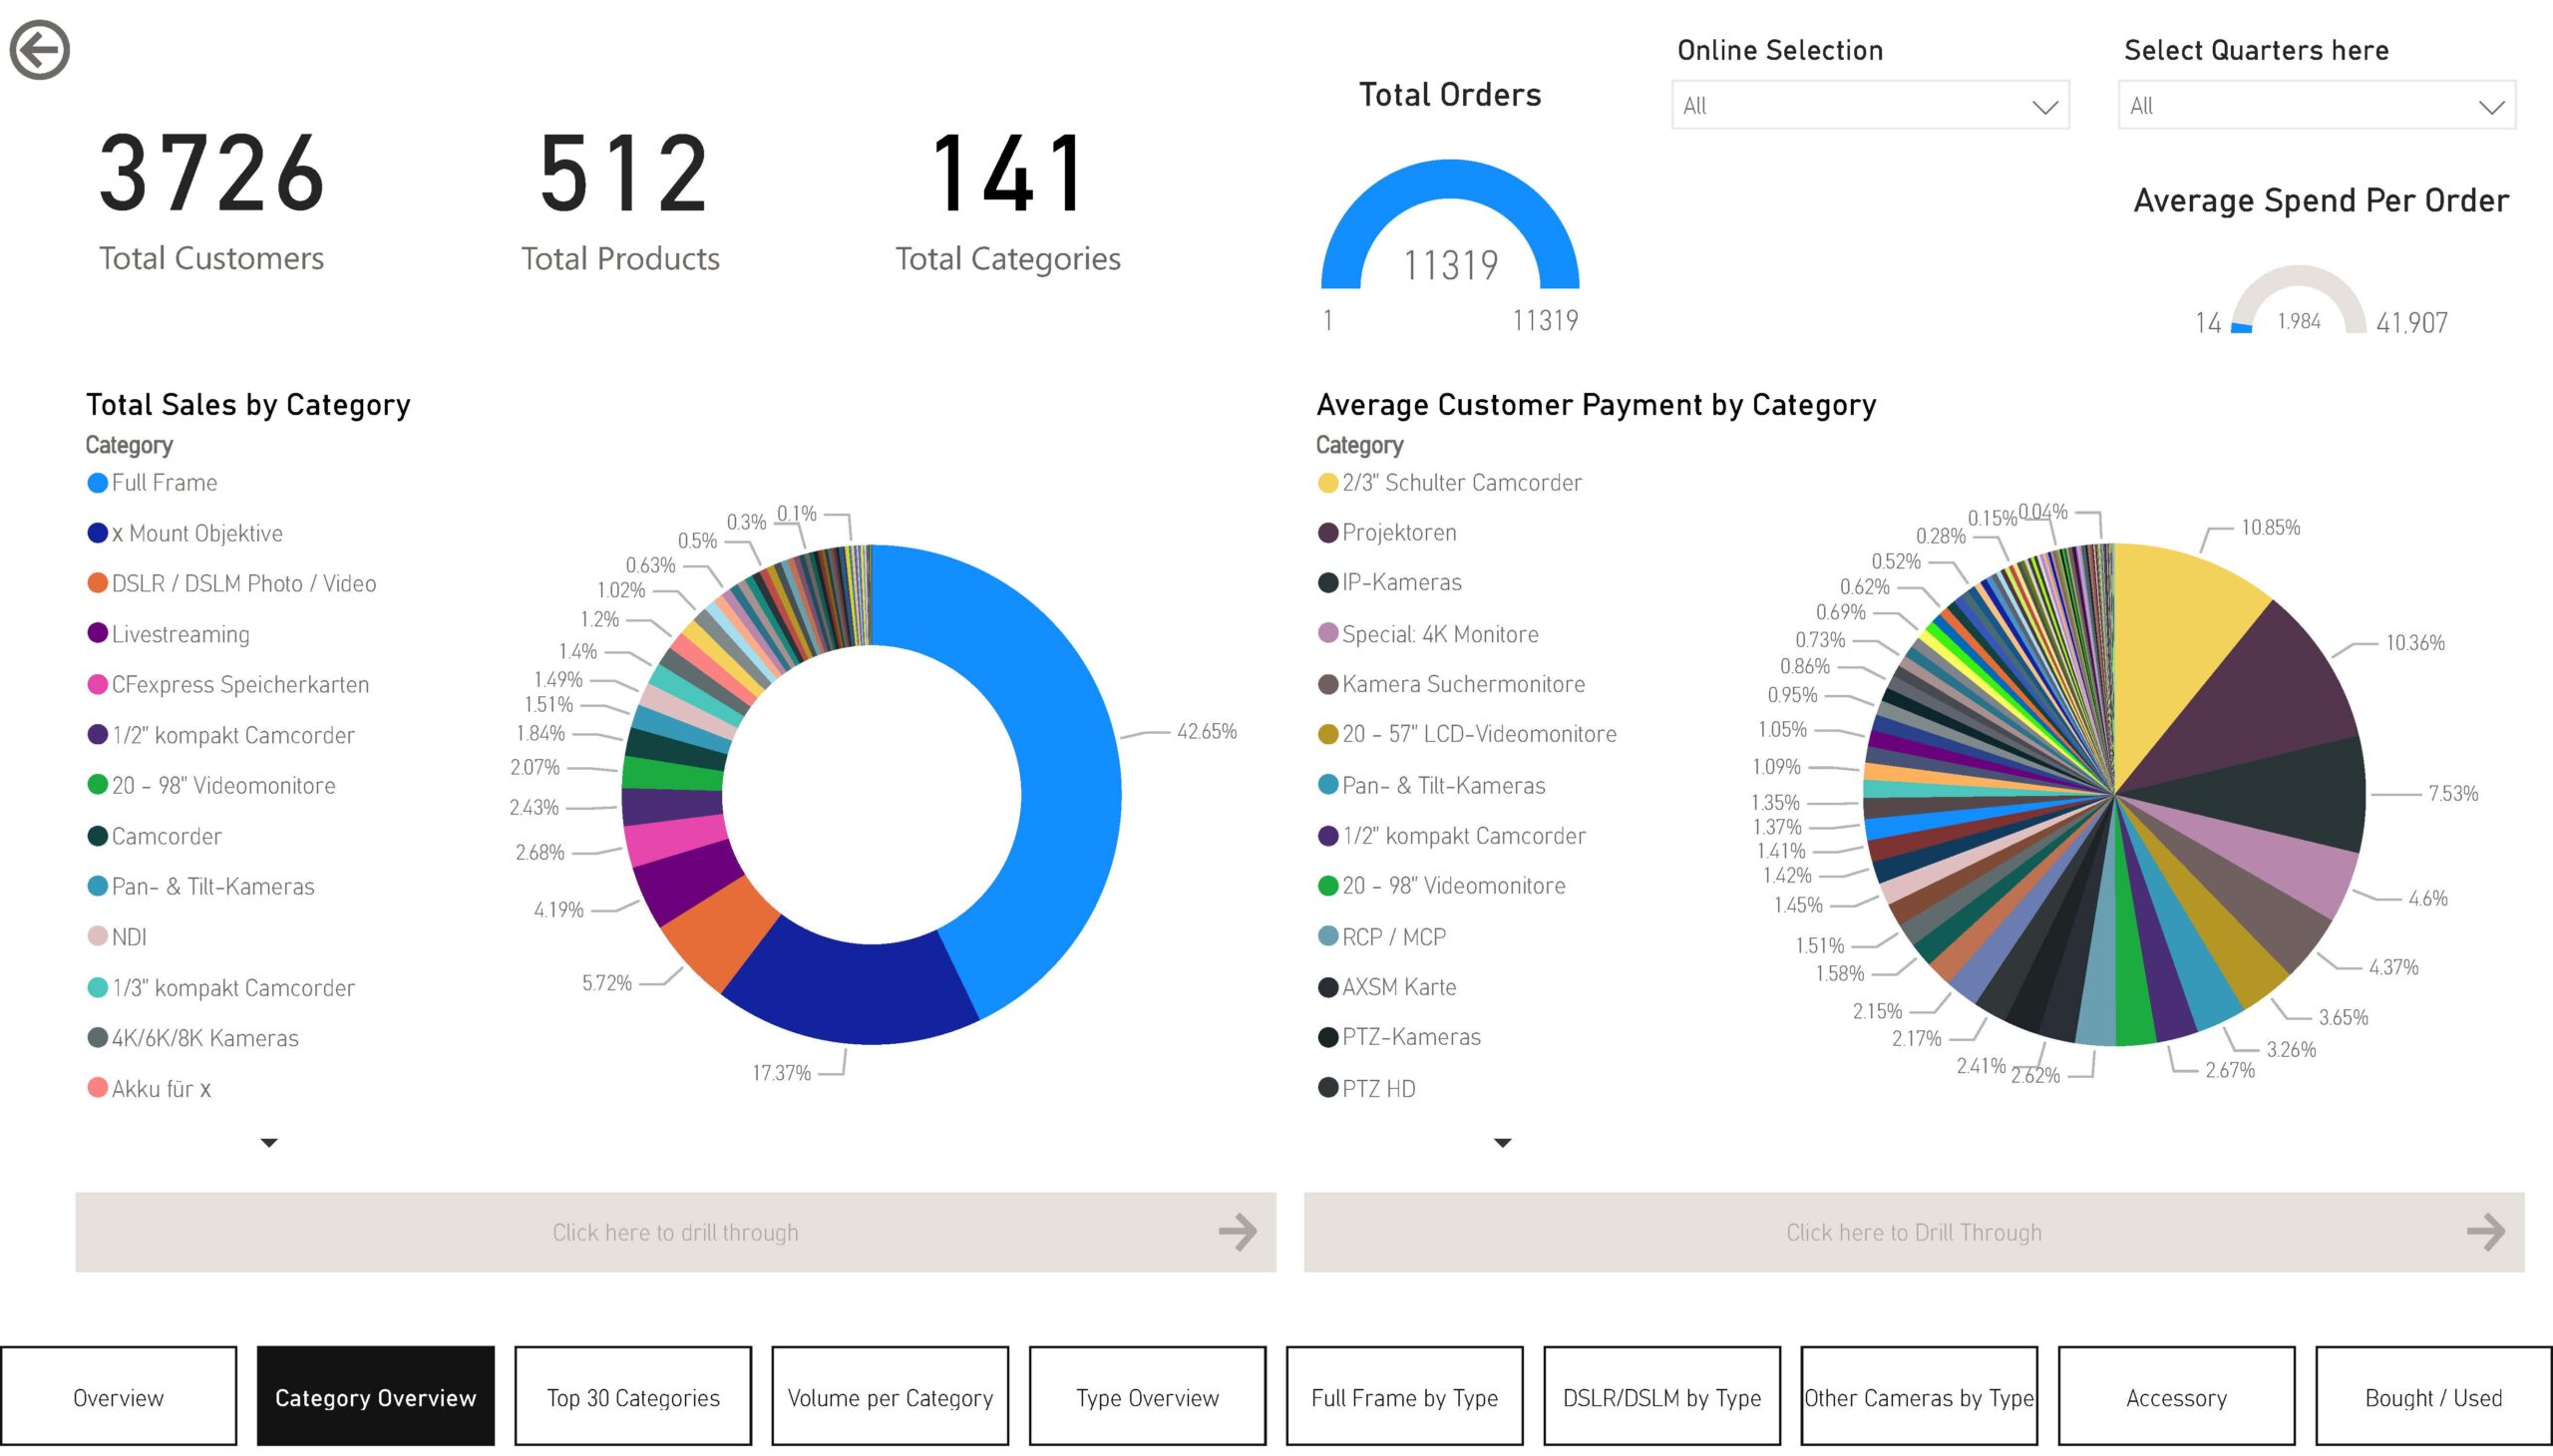The height and width of the screenshot is (1456, 2553).
Task: Click the back arrow icon
Action: point(40,49)
